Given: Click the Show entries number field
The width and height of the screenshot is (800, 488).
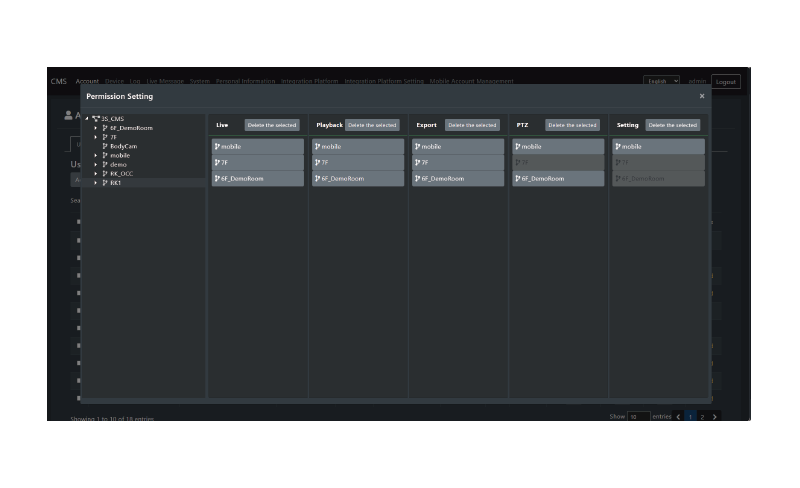Looking at the screenshot, I should click(x=638, y=417).
